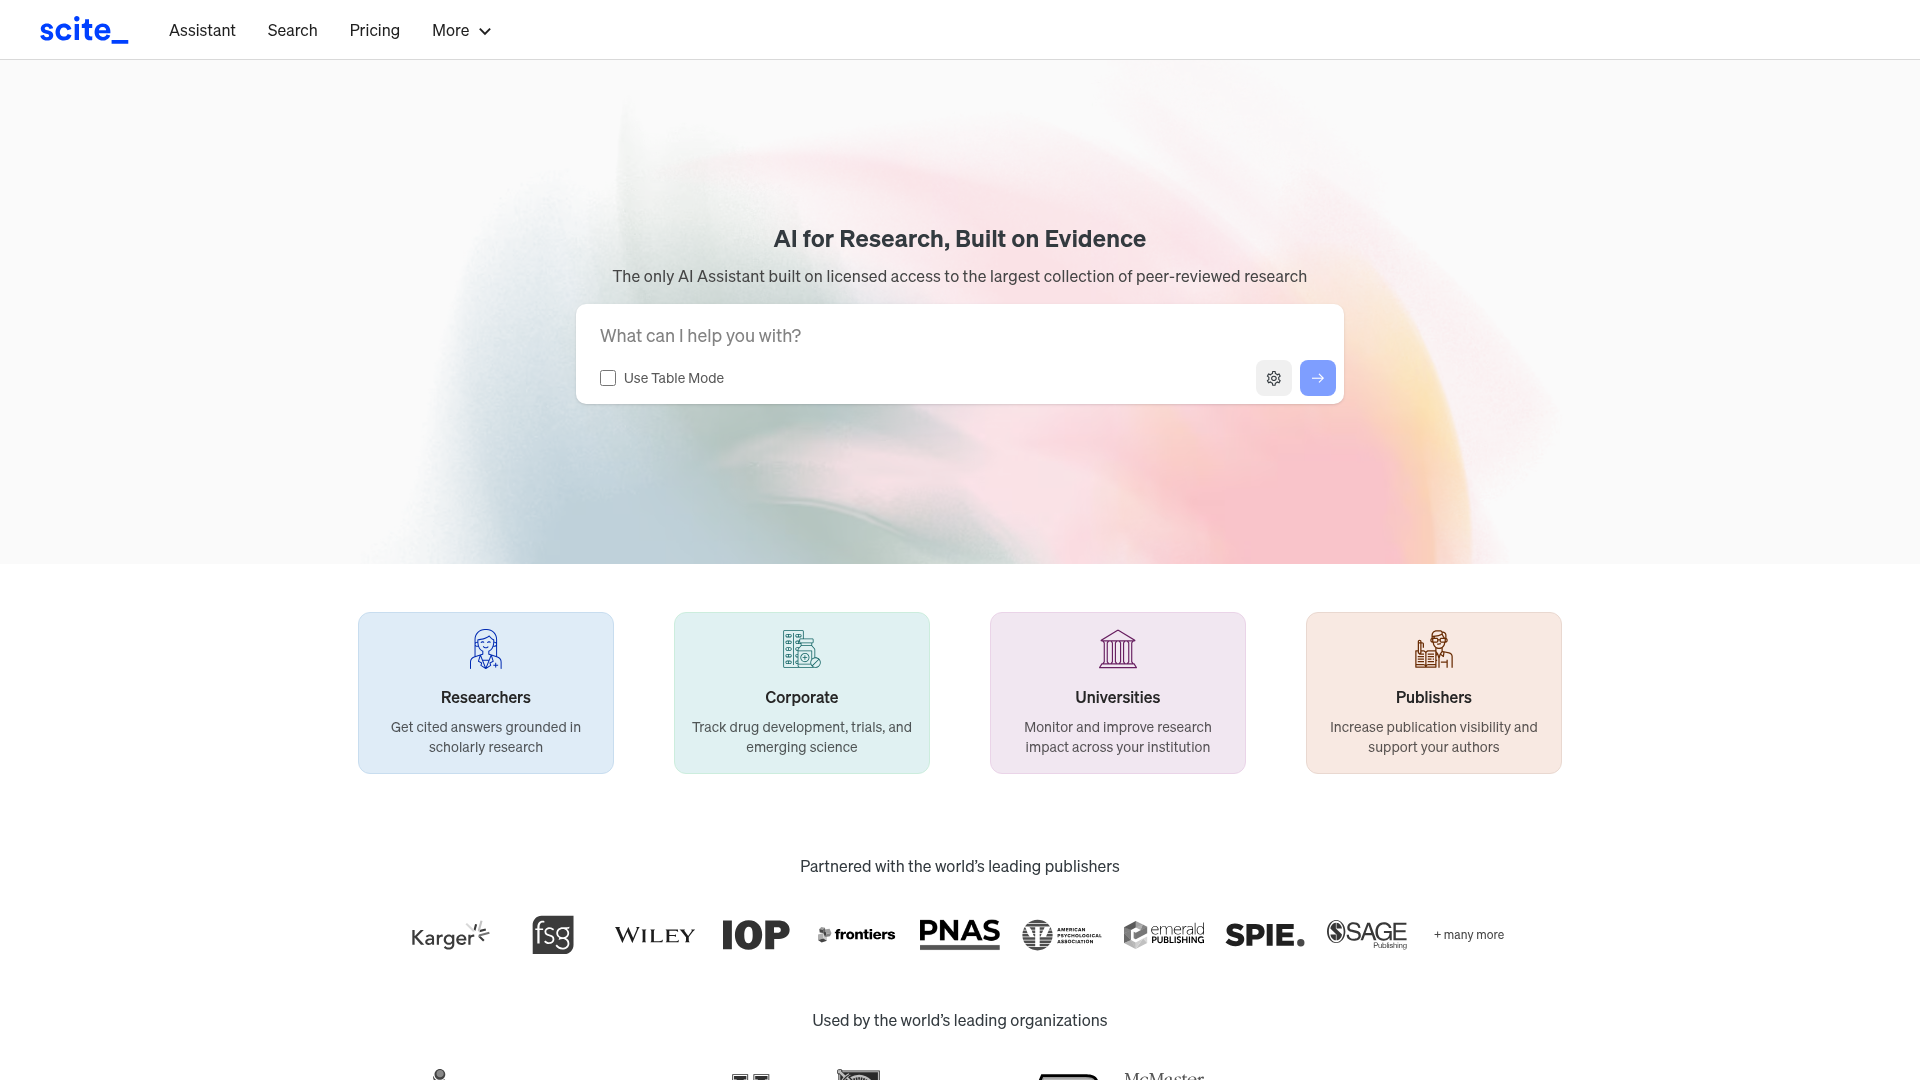Open the Corporate card title
Viewport: 1920px width, 1080px height.
(x=801, y=697)
